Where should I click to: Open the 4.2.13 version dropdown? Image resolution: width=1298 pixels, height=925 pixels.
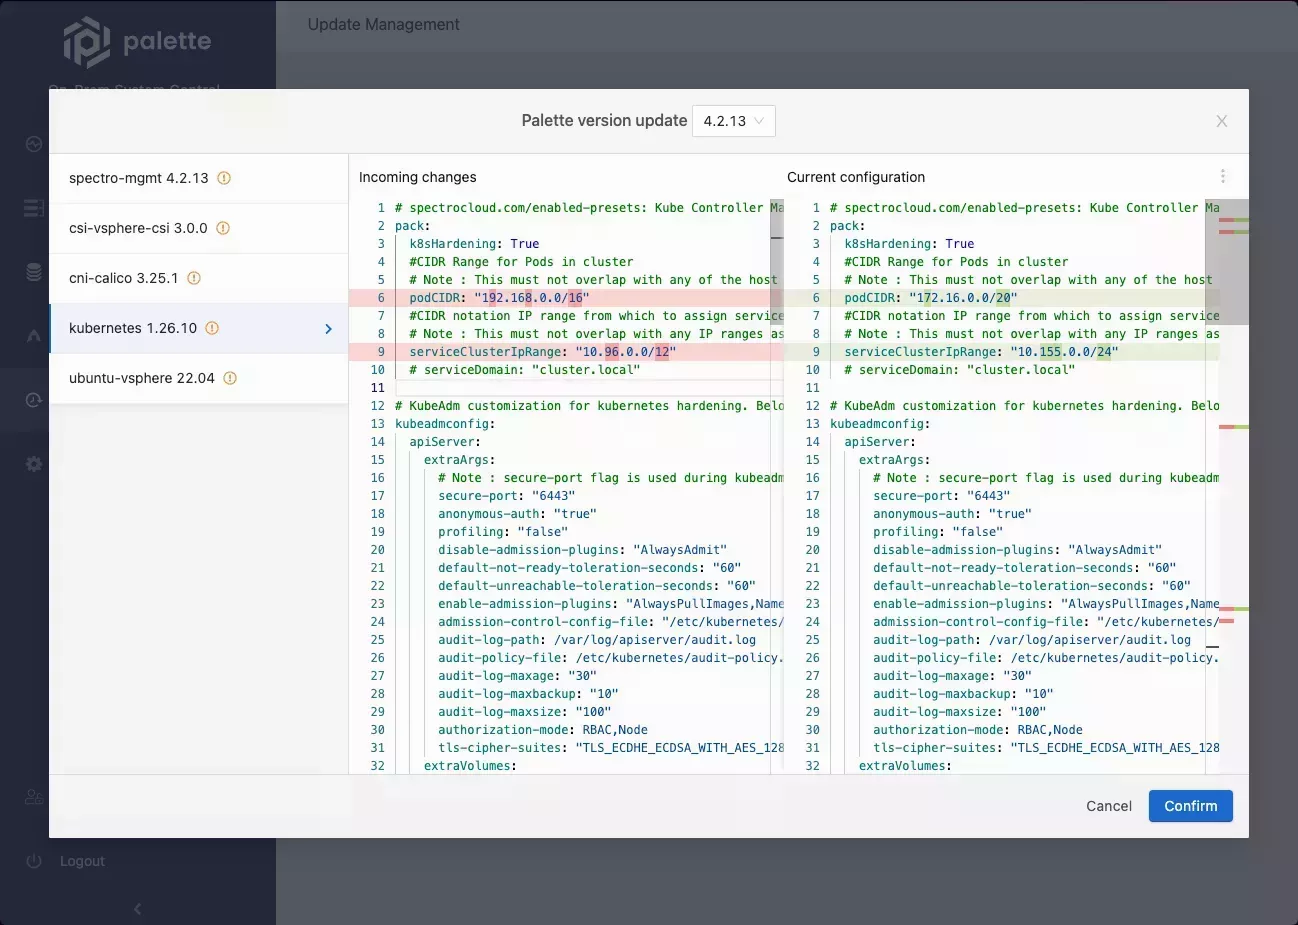coord(734,120)
